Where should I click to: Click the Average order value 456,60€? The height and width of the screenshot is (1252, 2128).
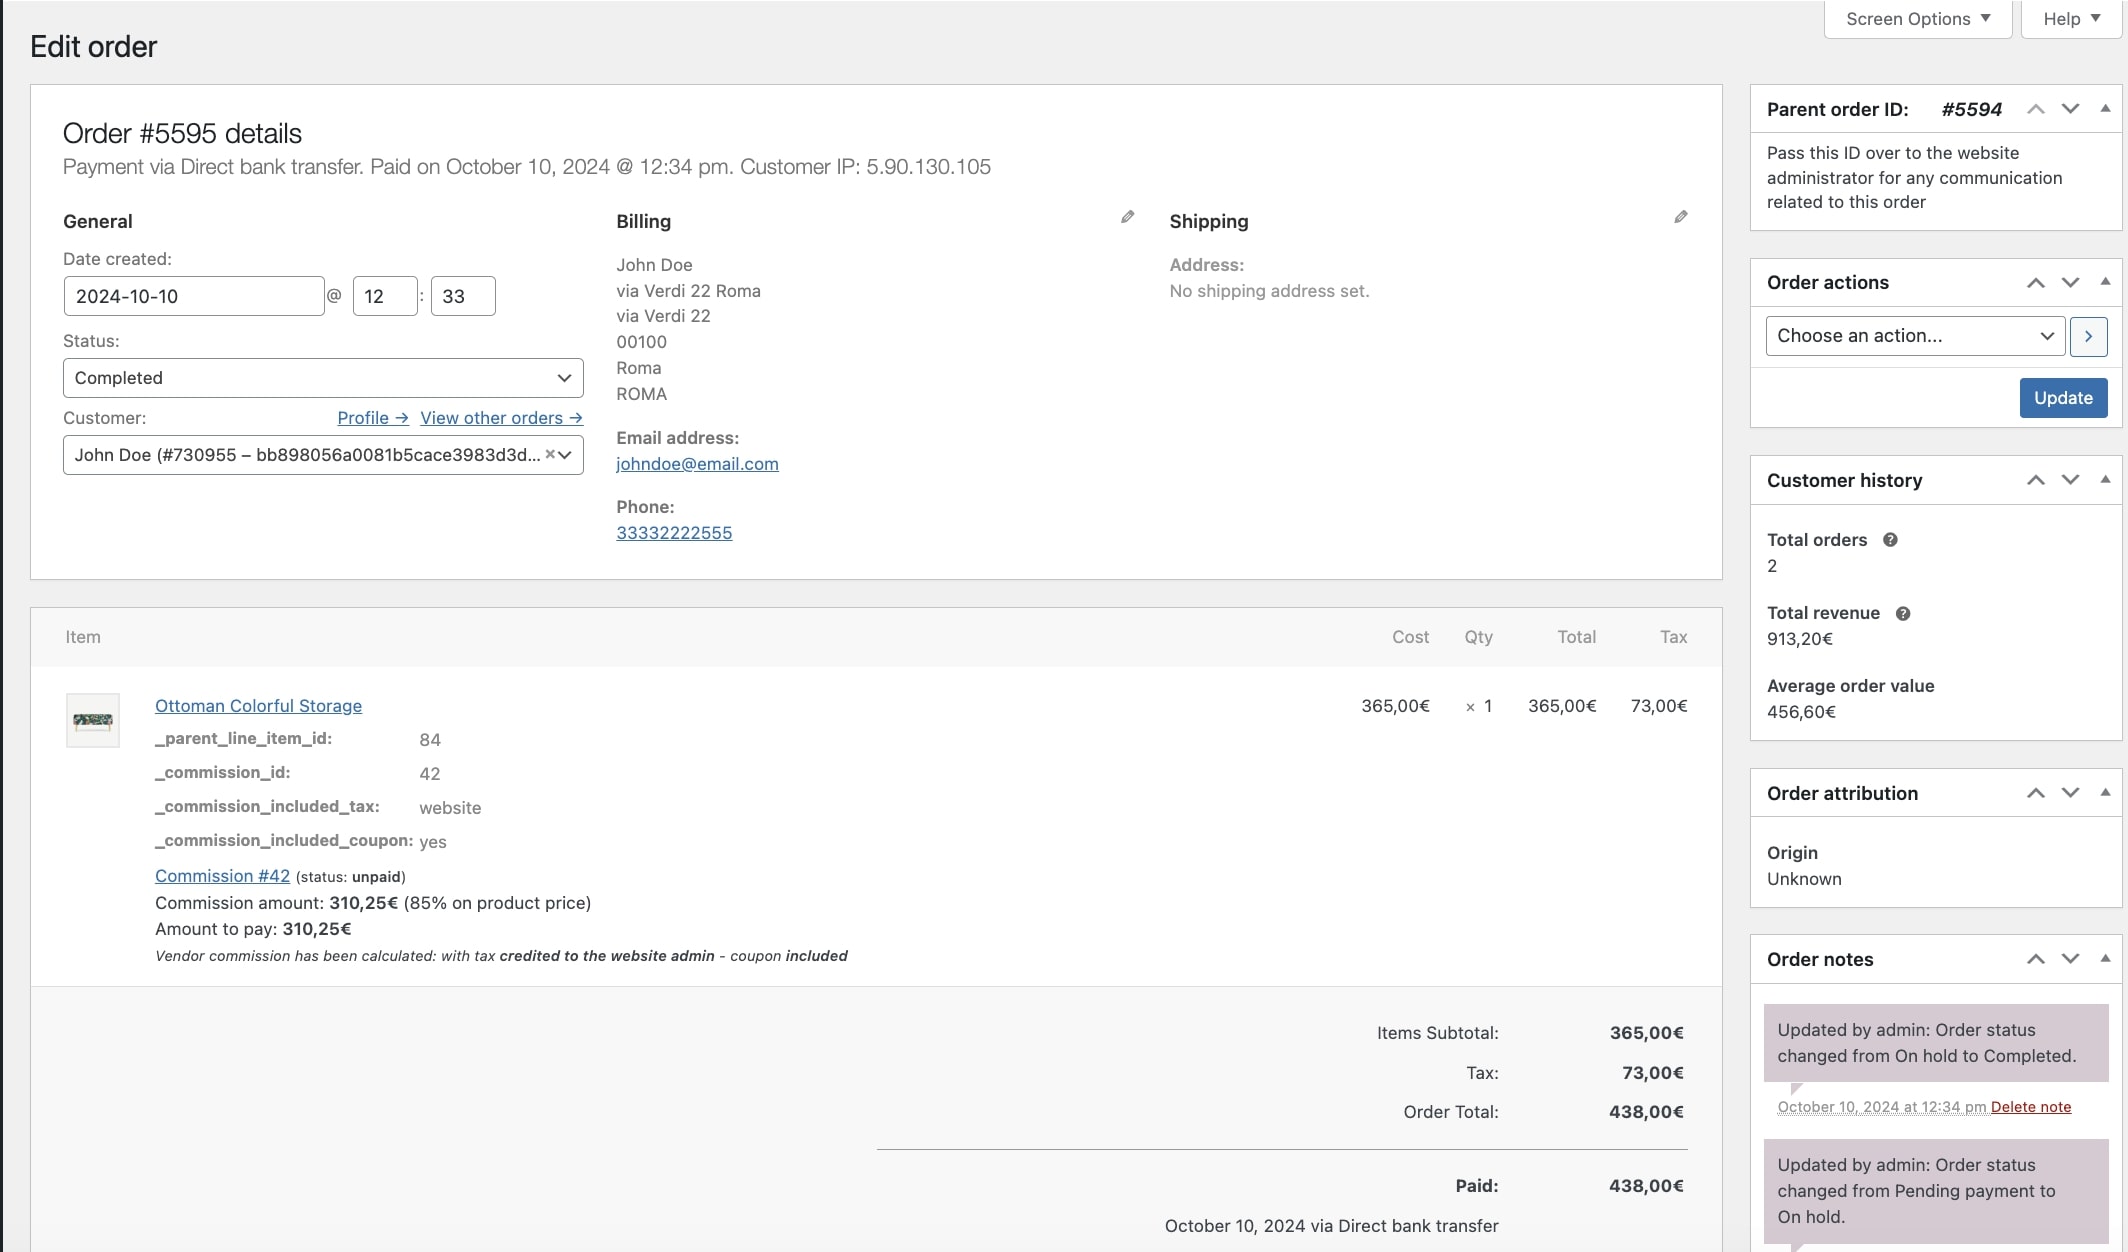[x=1801, y=712]
